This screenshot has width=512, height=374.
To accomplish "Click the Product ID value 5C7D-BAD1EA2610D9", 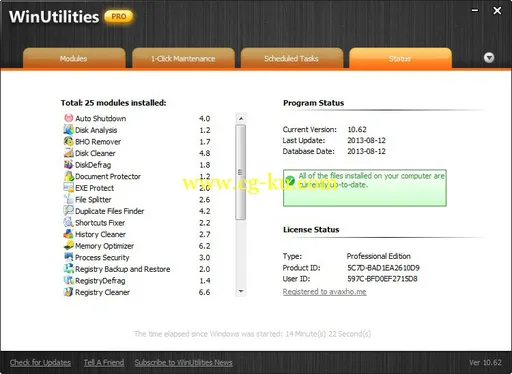I will (x=383, y=268).
